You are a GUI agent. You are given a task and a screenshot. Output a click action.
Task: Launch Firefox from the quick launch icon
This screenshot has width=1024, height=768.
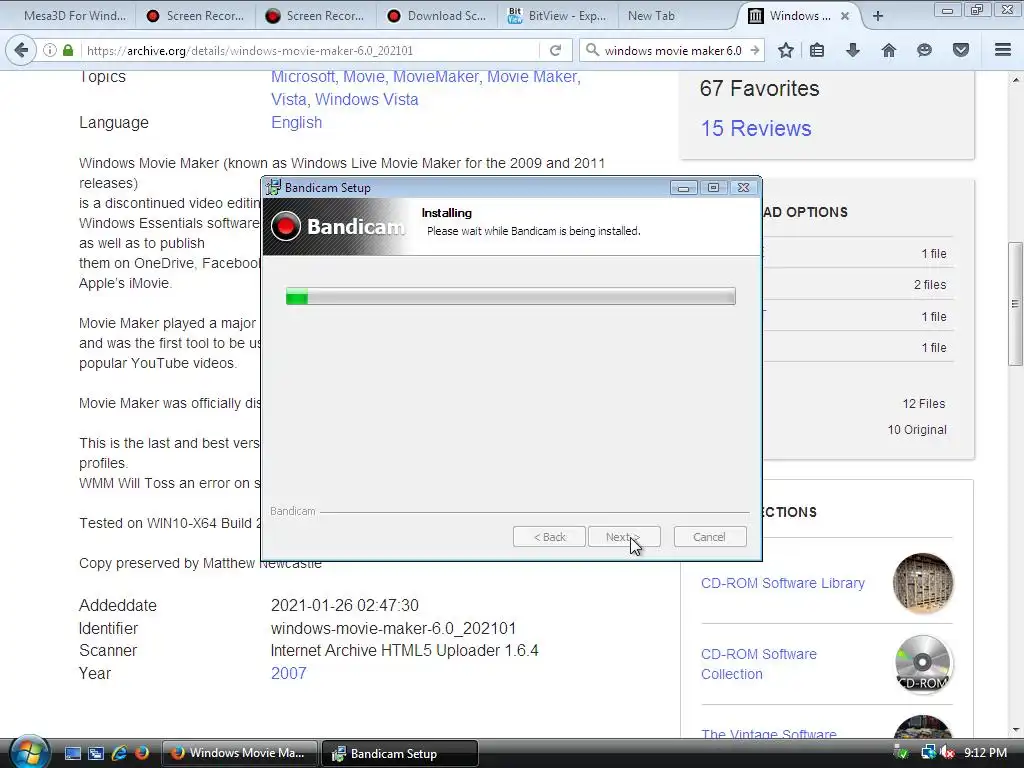click(142, 753)
